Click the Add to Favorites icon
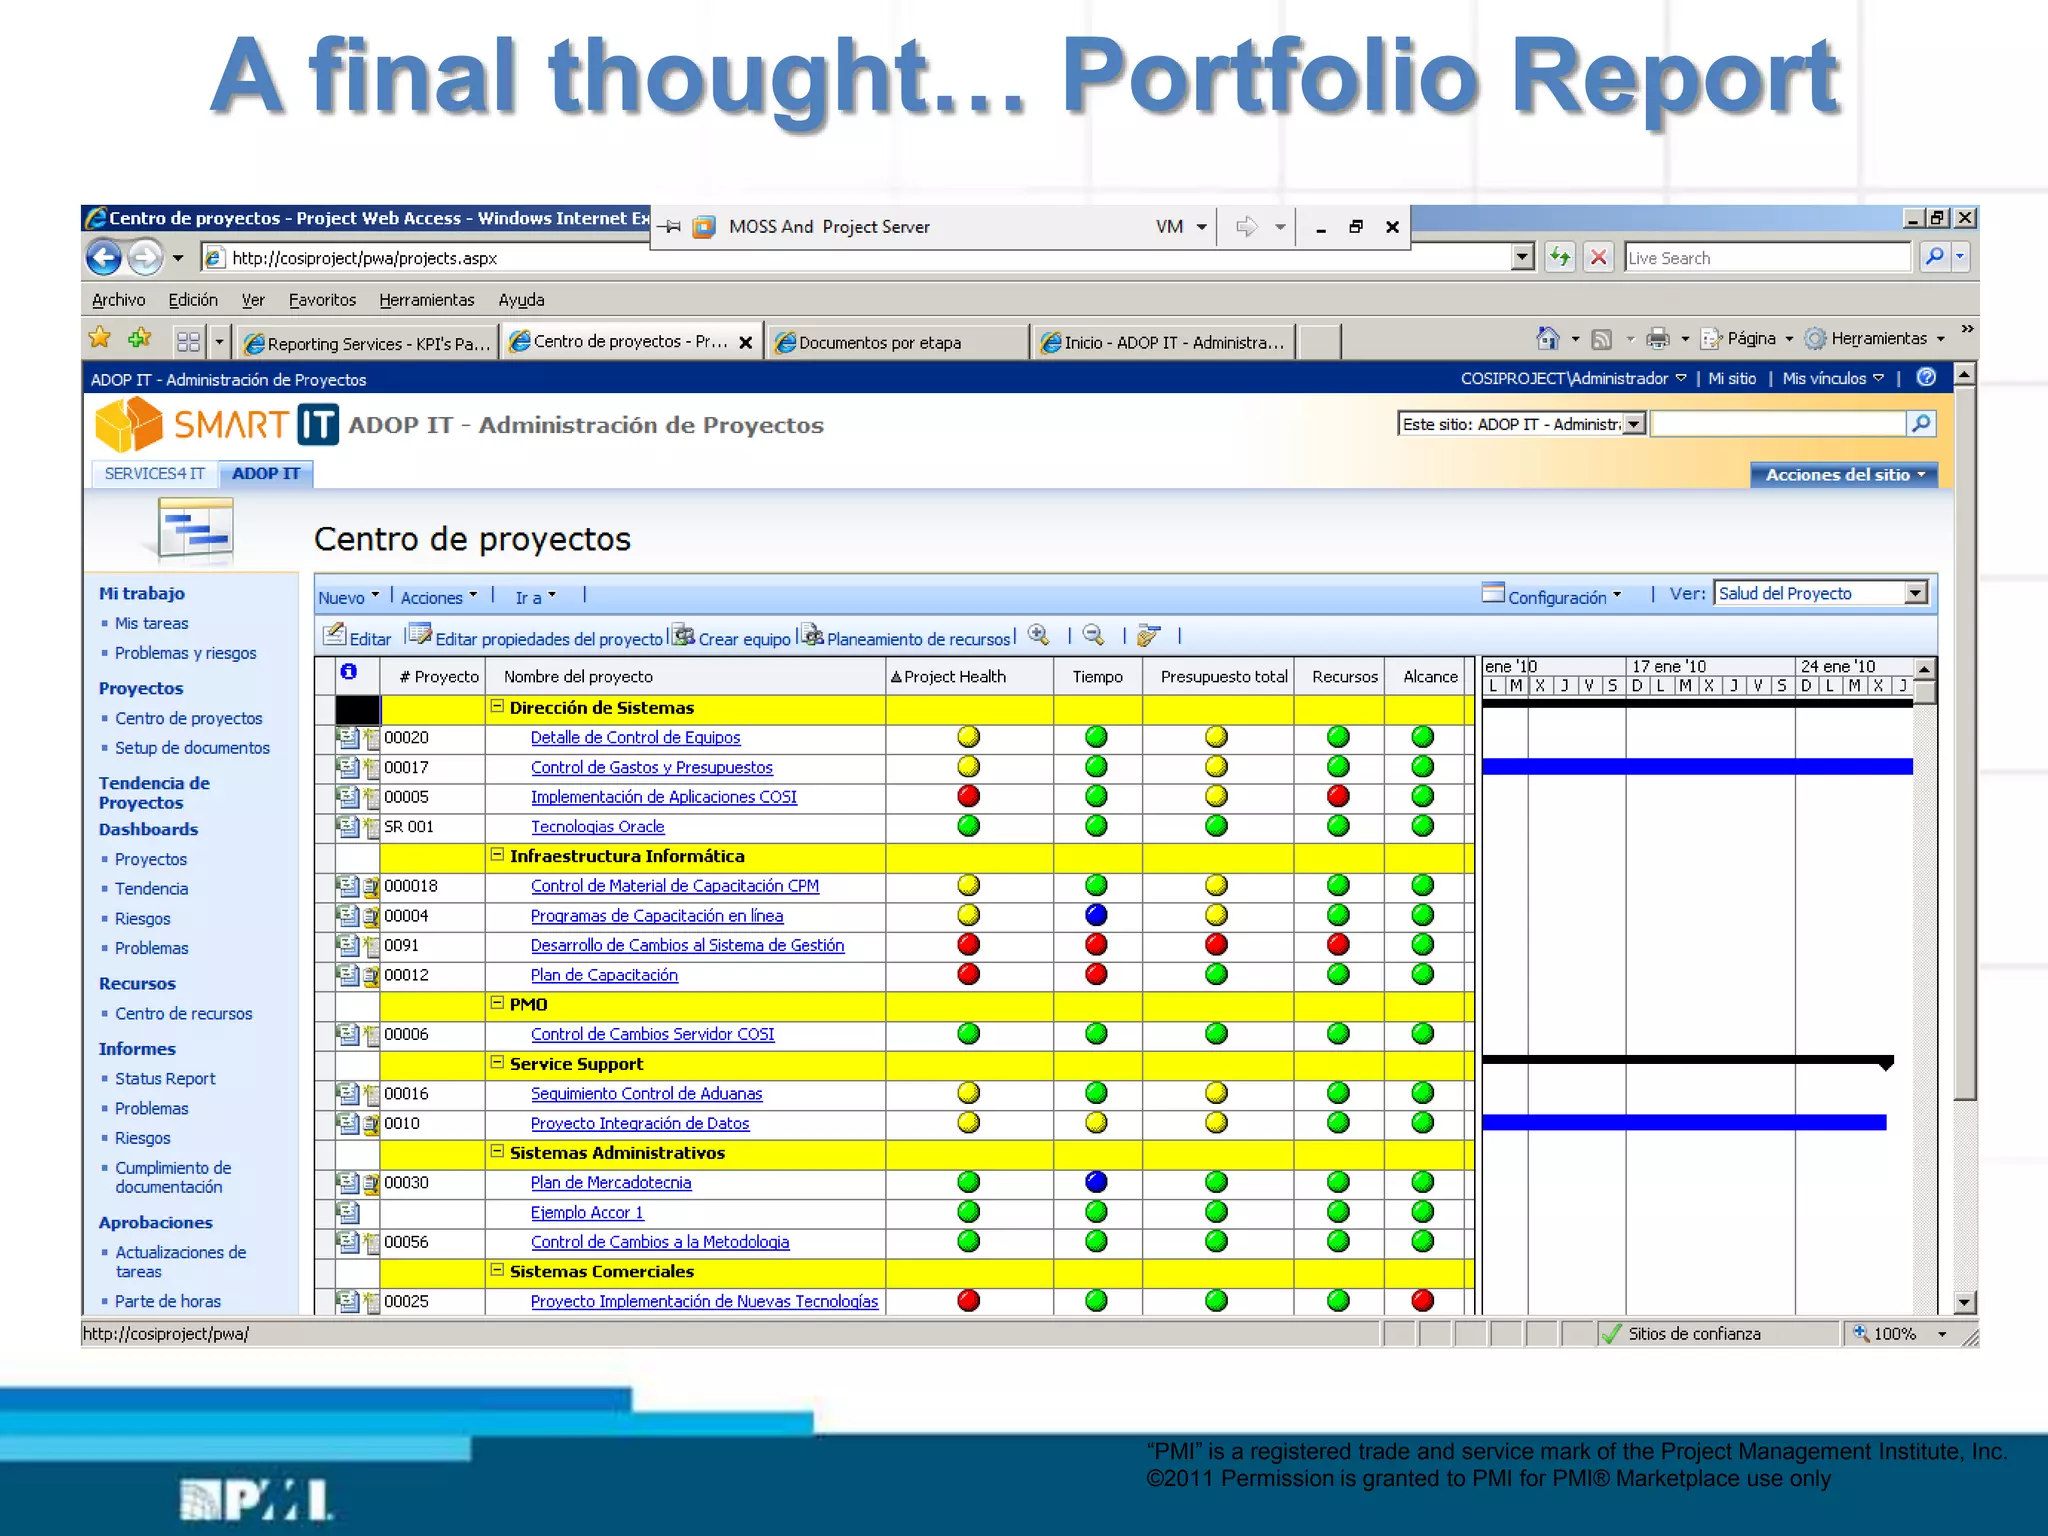This screenshot has width=2048, height=1536. pyautogui.click(x=140, y=338)
